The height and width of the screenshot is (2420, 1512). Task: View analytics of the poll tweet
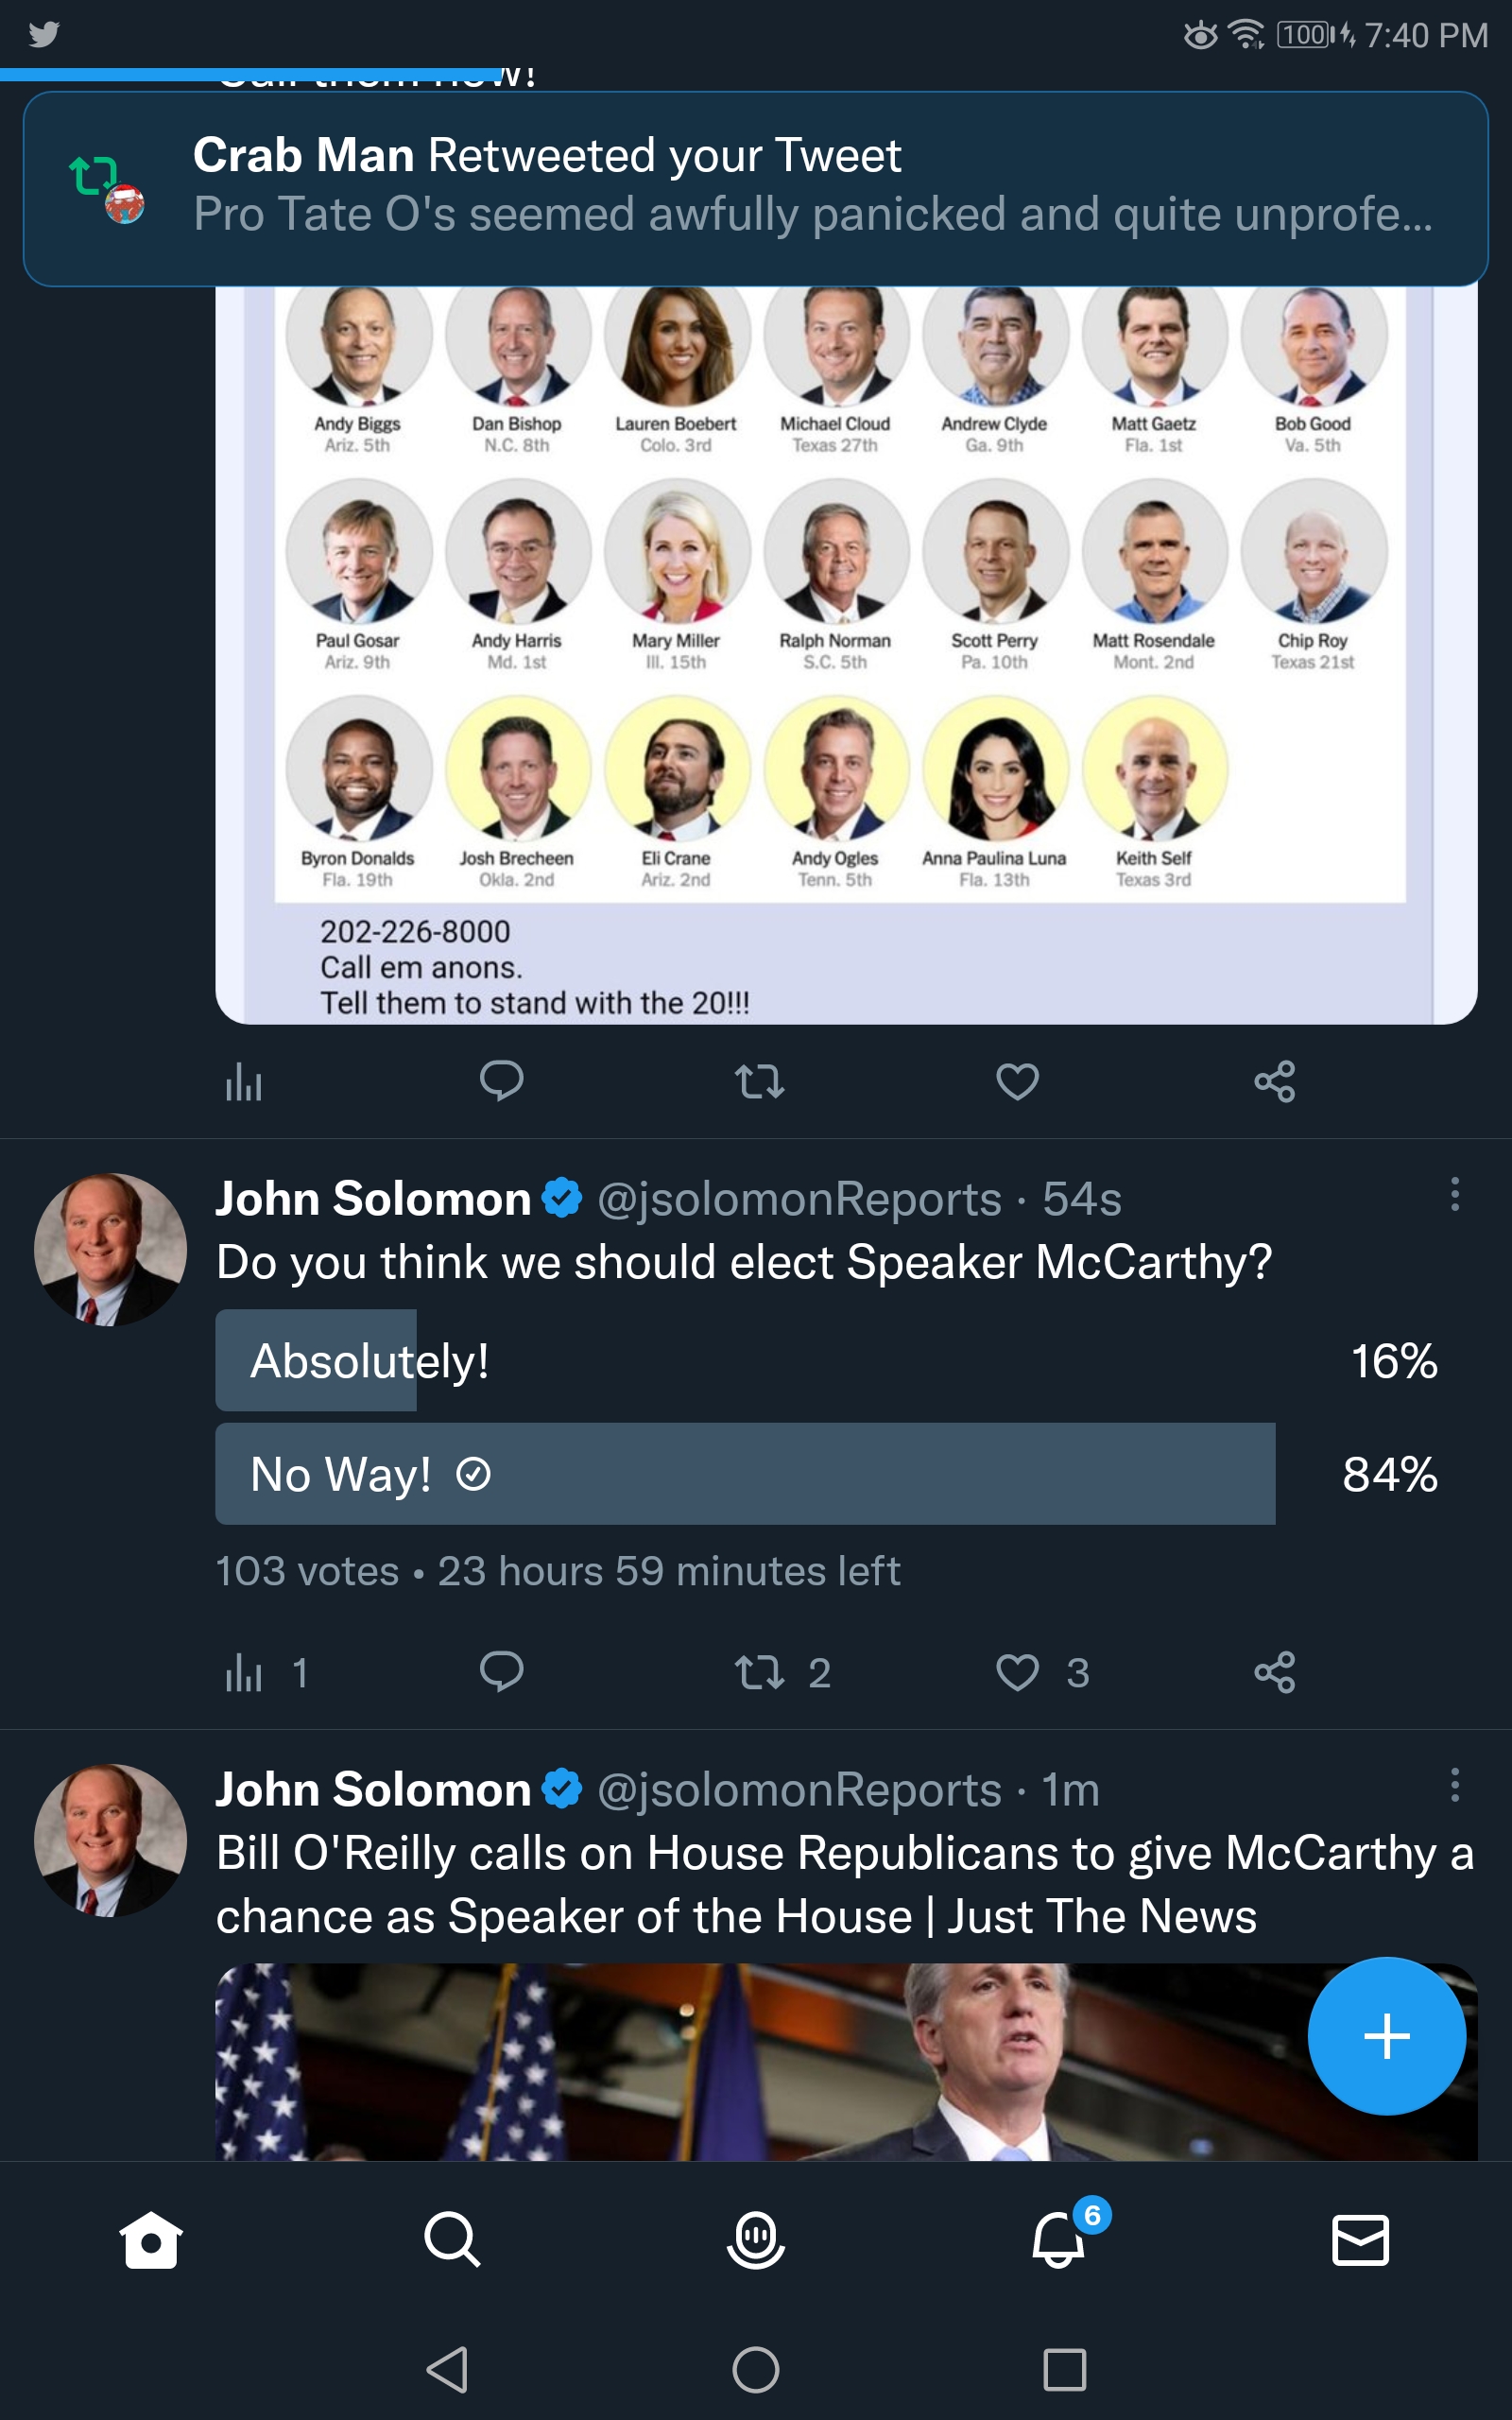coord(244,1672)
